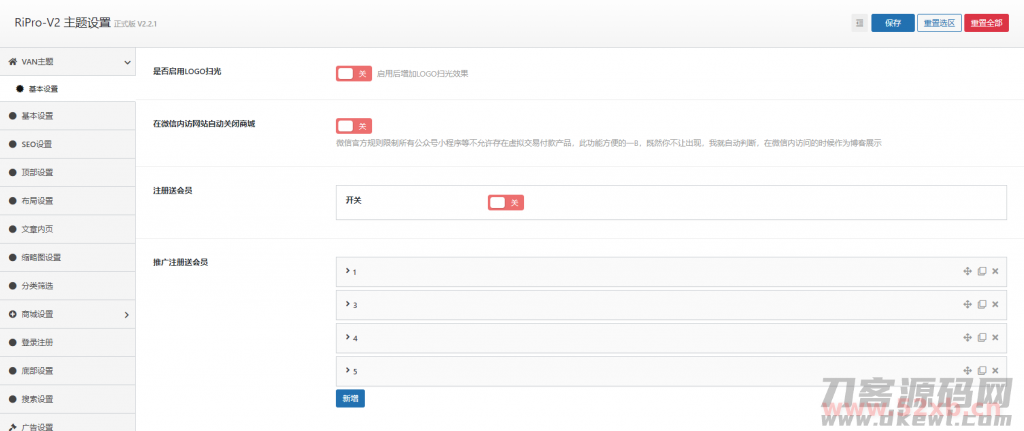Screen dimensions: 1024x431
Task: Click the 重置选区 button
Action: point(938,23)
